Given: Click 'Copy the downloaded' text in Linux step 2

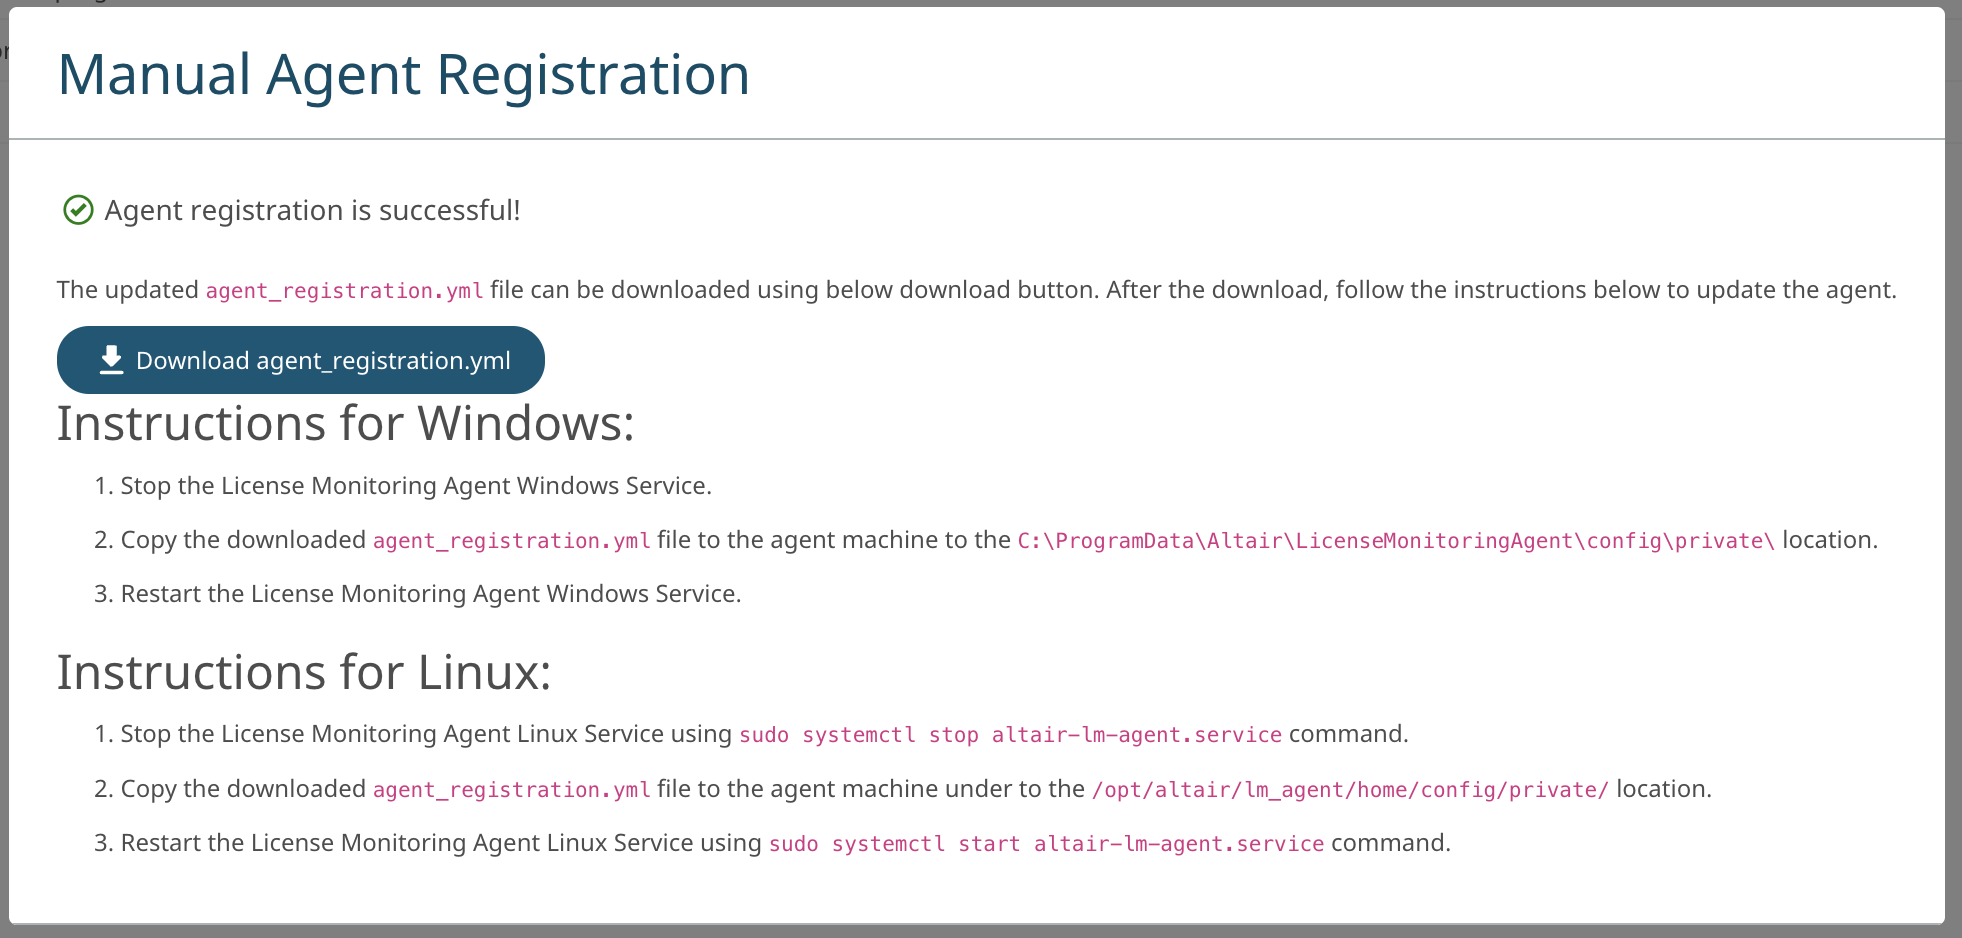Looking at the screenshot, I should (243, 790).
